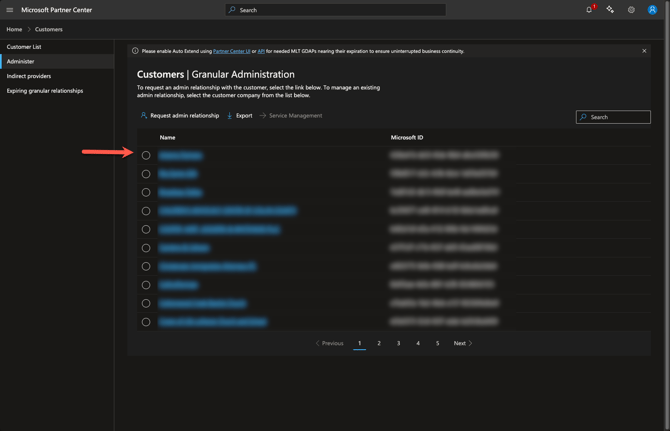The height and width of the screenshot is (431, 670).
Task: Select the second customer radio button
Action: (146, 174)
